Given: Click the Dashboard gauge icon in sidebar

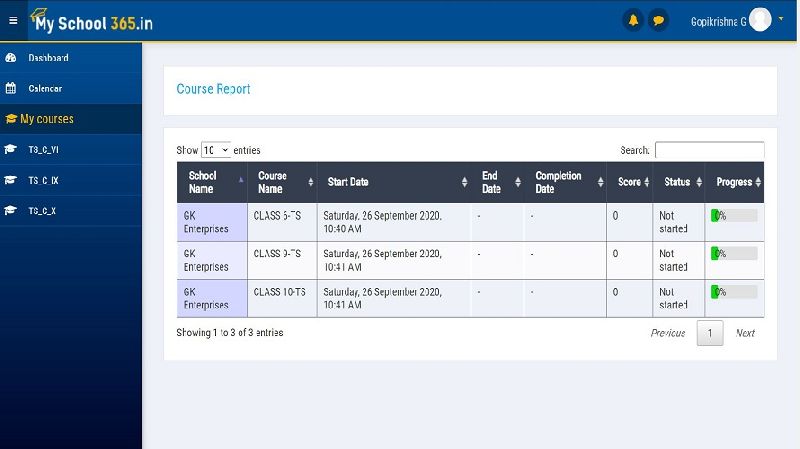Looking at the screenshot, I should (11, 58).
